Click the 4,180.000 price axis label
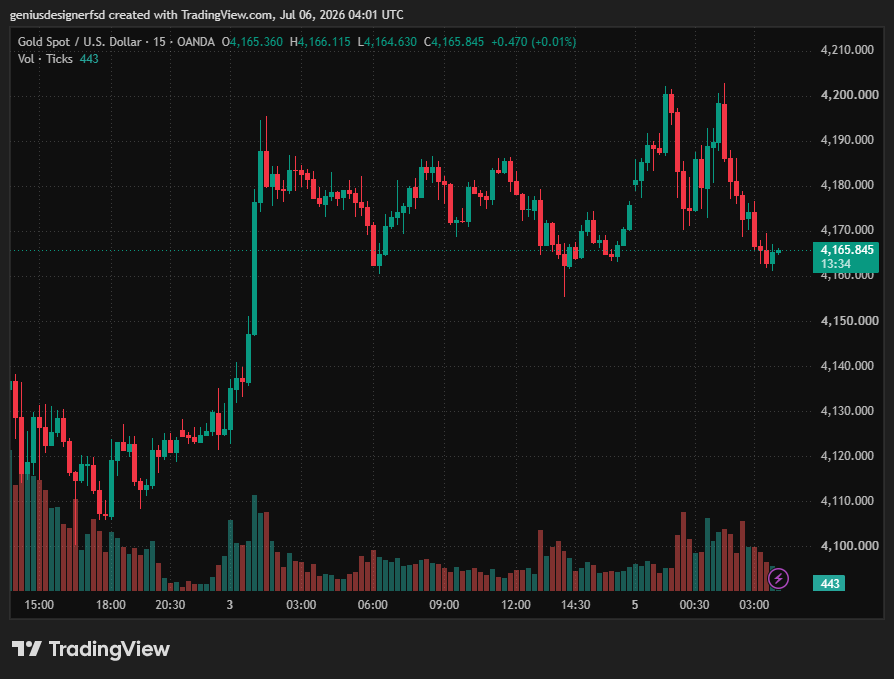The image size is (894, 679). coord(847,185)
